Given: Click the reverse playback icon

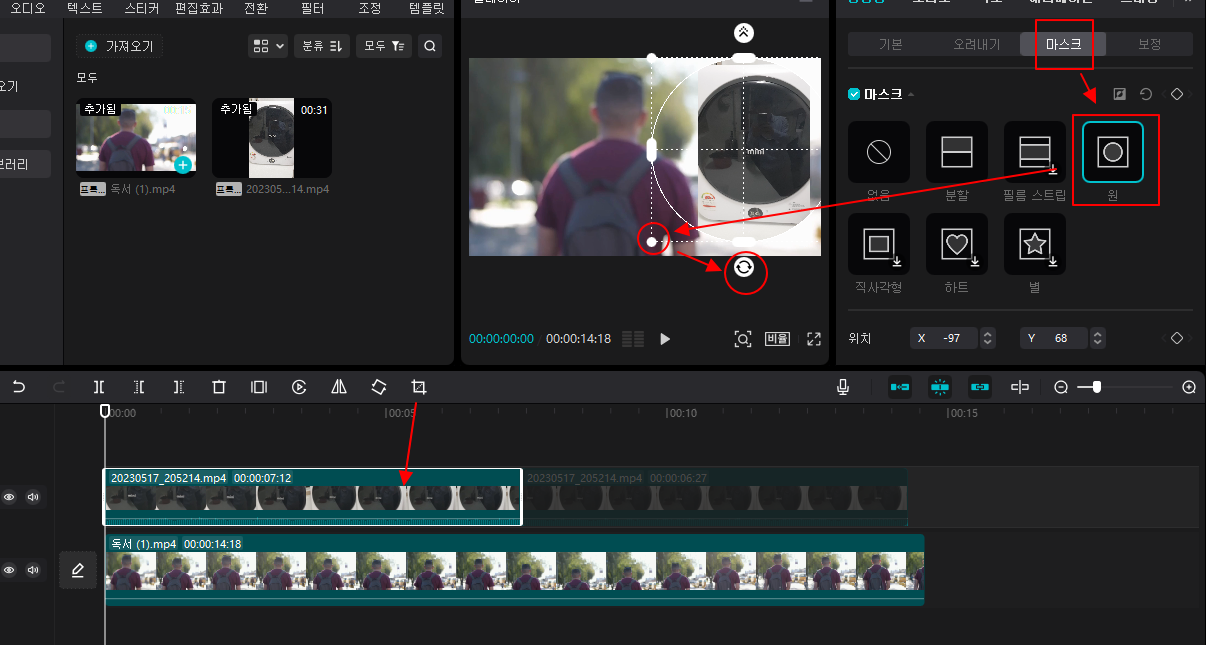Looking at the screenshot, I should 299,387.
